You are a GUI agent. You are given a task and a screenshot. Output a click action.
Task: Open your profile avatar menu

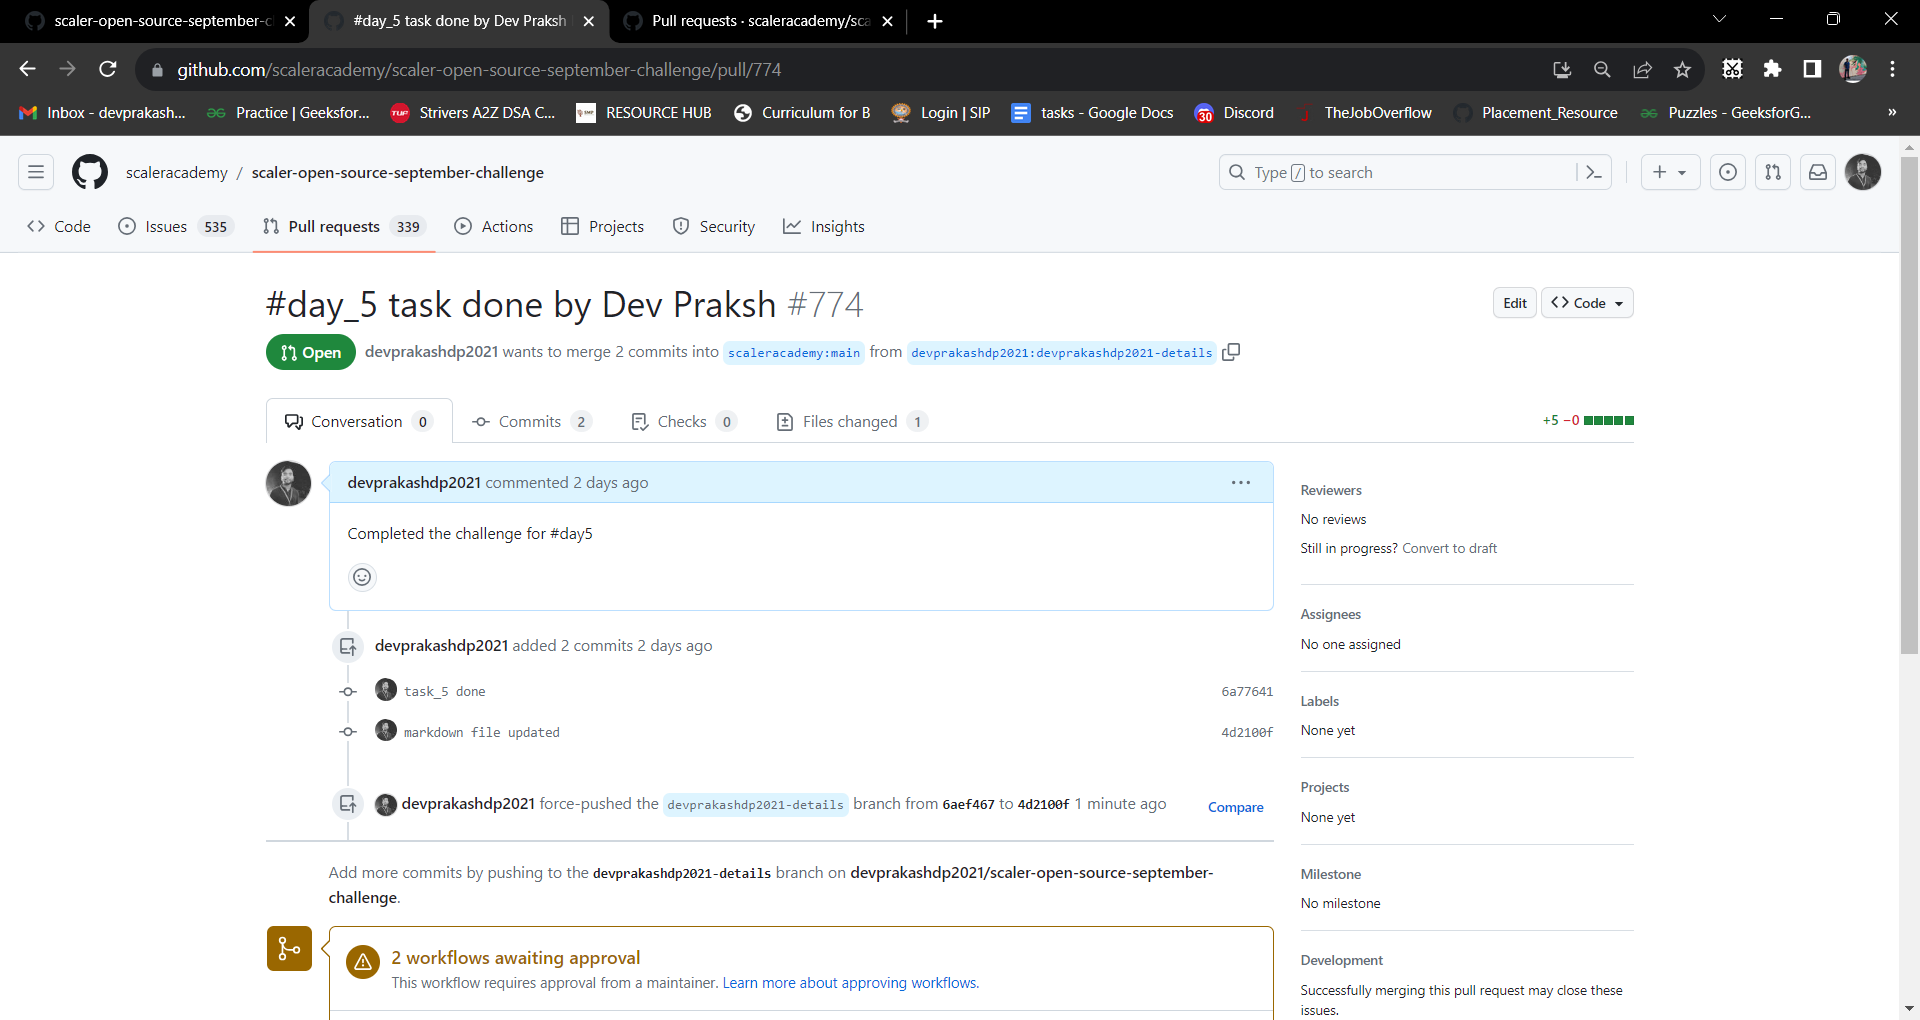pyautogui.click(x=1863, y=172)
